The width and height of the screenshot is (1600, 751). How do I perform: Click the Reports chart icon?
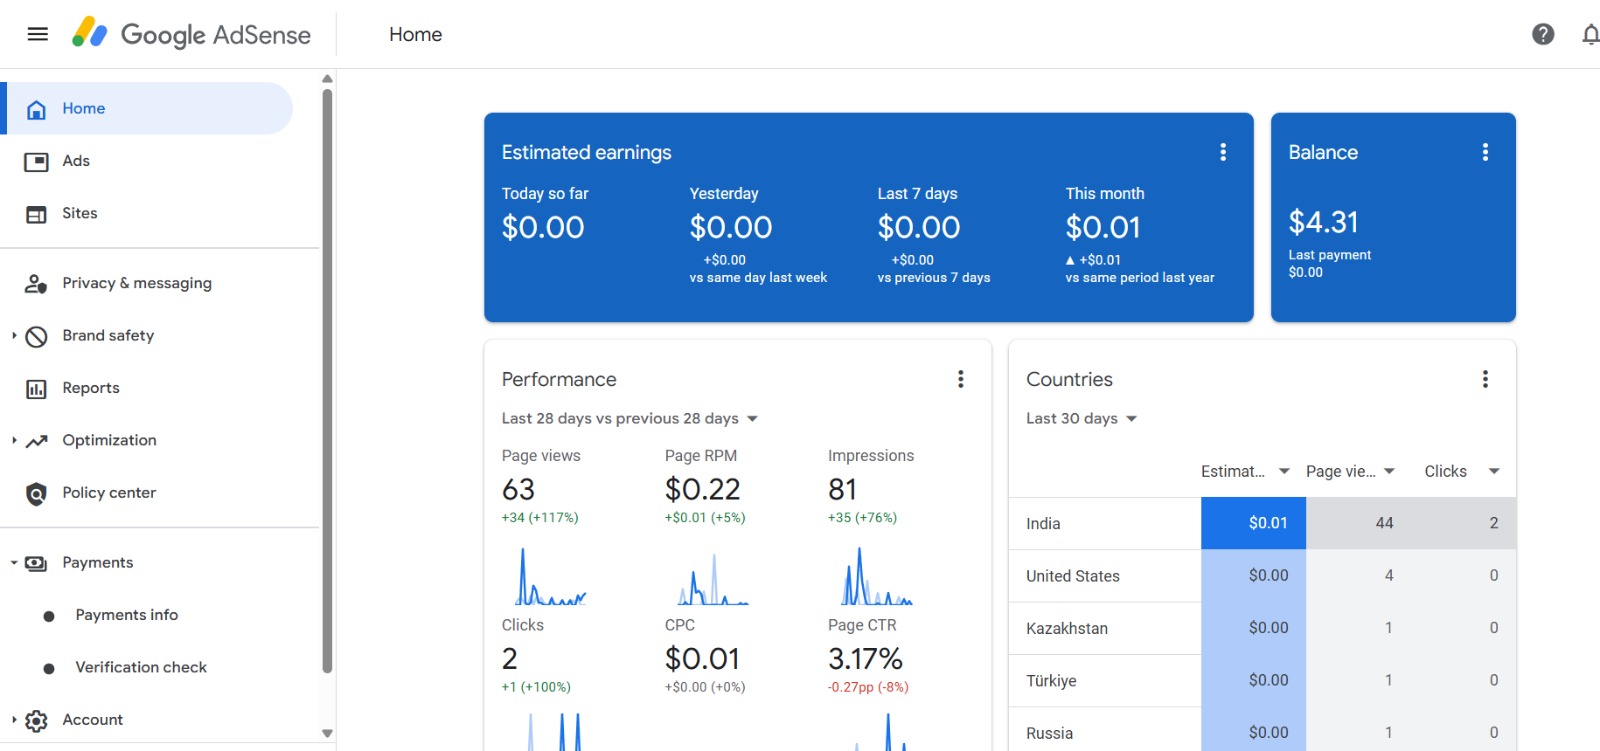coord(36,389)
